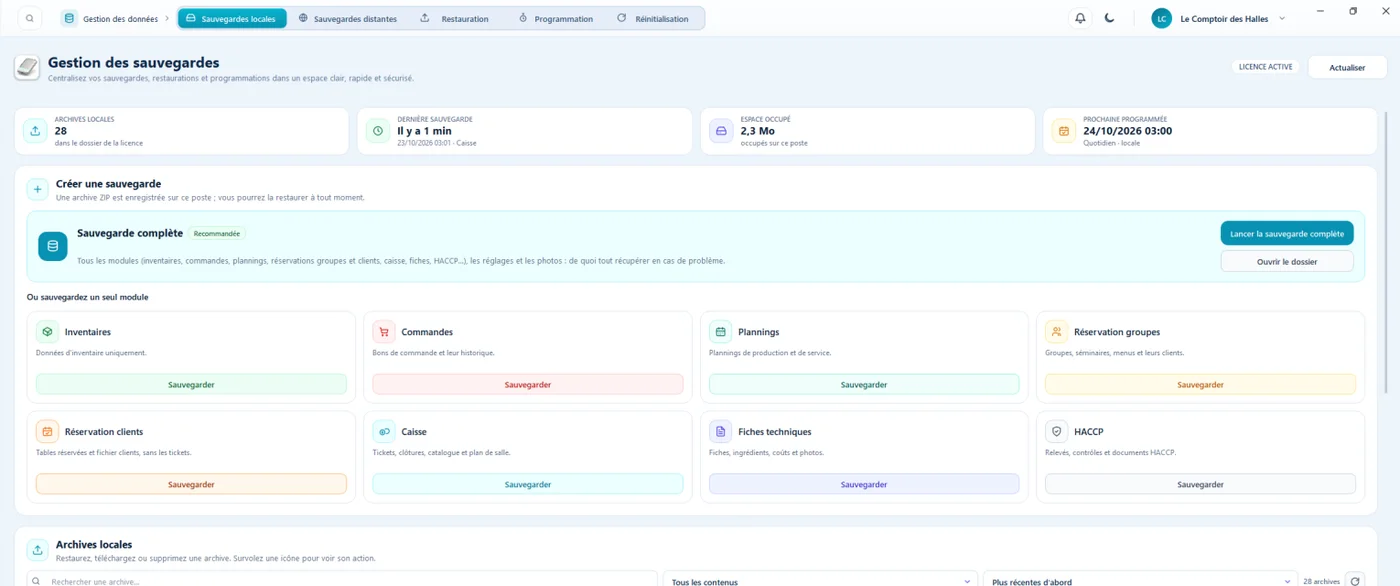Launch the complete backup
This screenshot has width=1400, height=586.
click(1287, 233)
